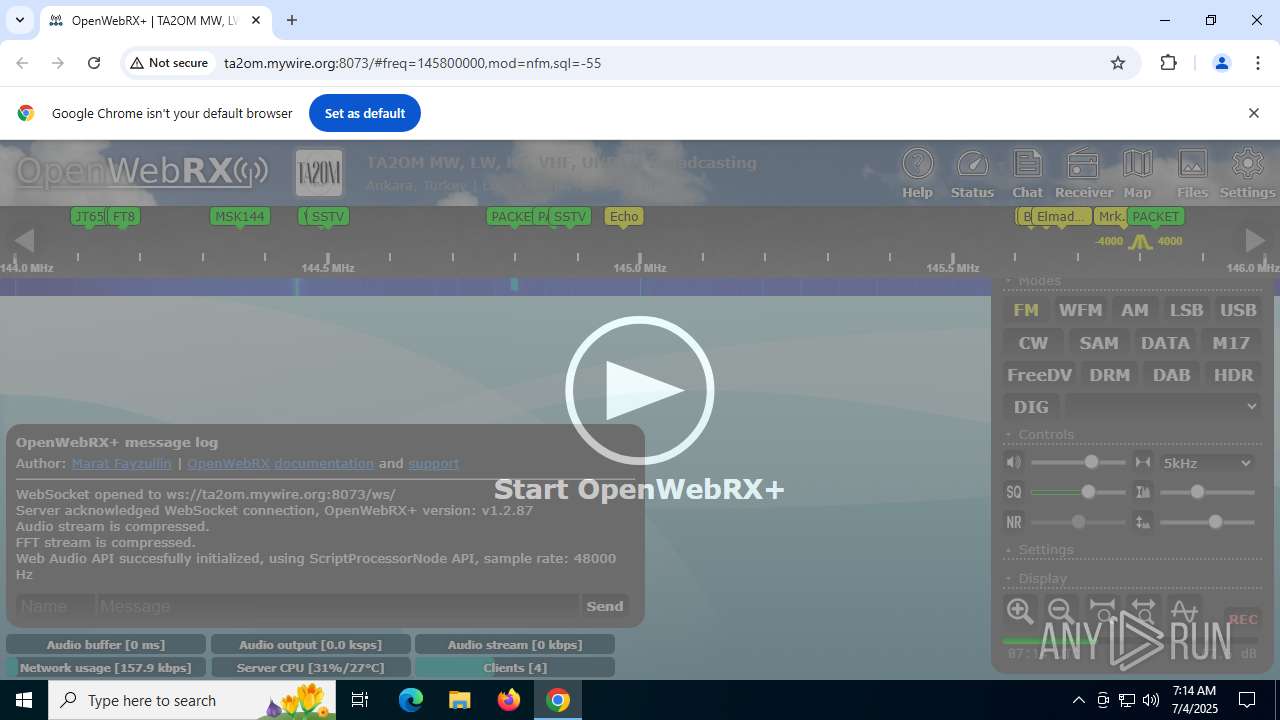Select HDR mode
The image size is (1280, 720).
(x=1233, y=375)
